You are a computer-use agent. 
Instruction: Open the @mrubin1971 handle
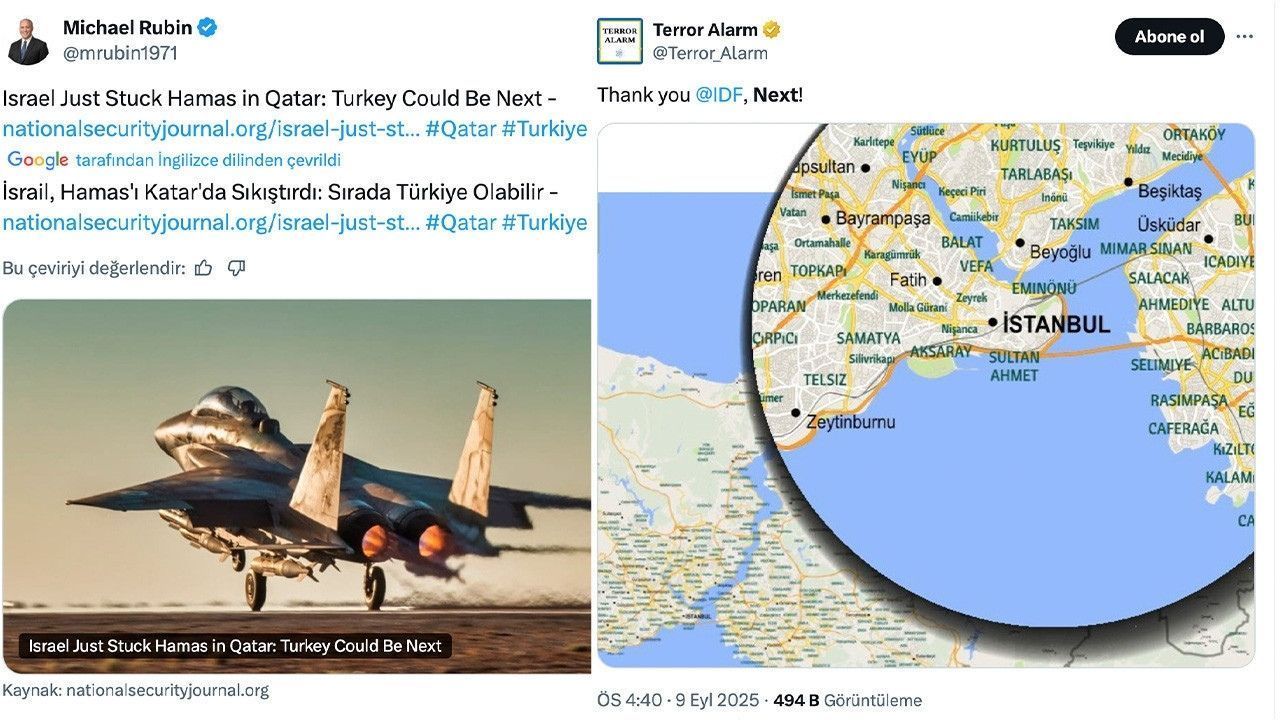point(120,54)
